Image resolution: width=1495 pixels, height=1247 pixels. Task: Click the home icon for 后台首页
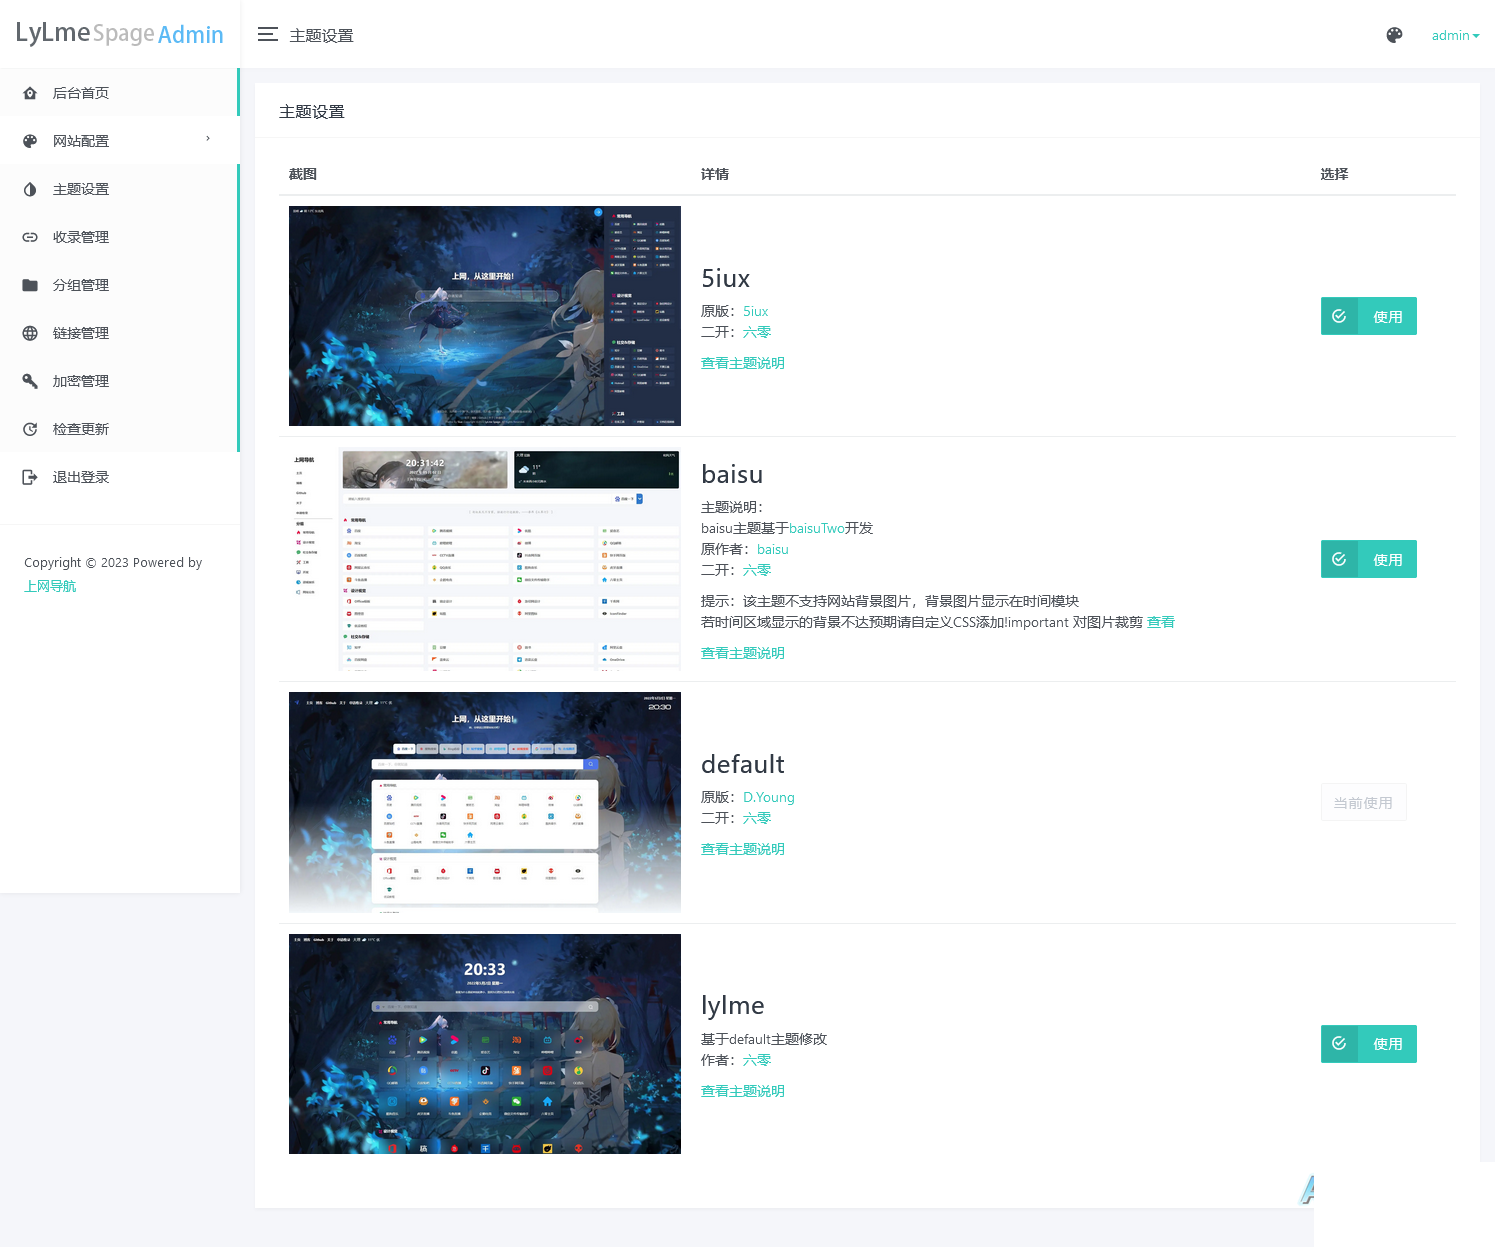click(x=30, y=93)
